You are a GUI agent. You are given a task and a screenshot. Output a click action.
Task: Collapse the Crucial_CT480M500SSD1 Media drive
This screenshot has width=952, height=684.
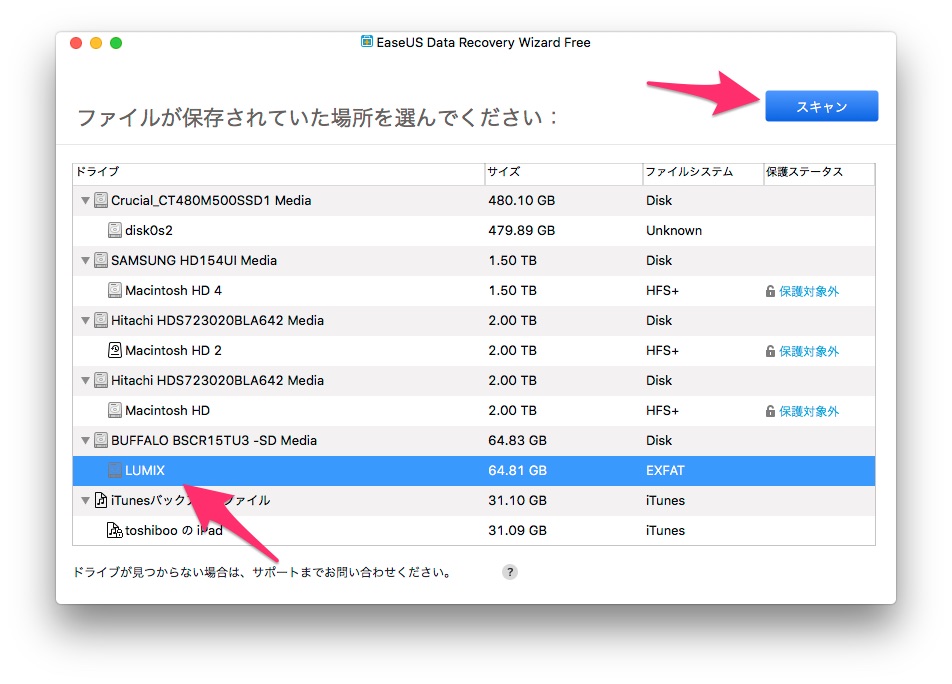[x=84, y=201]
